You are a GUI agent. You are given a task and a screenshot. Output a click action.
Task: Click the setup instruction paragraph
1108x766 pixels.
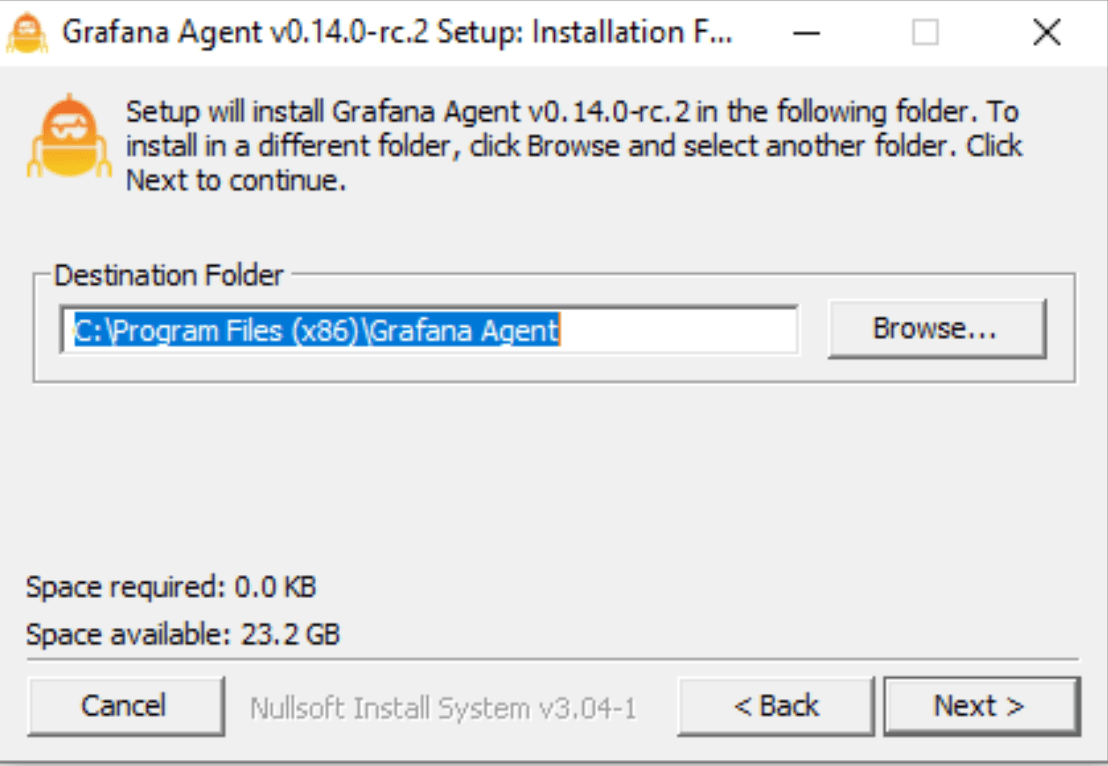[573, 146]
